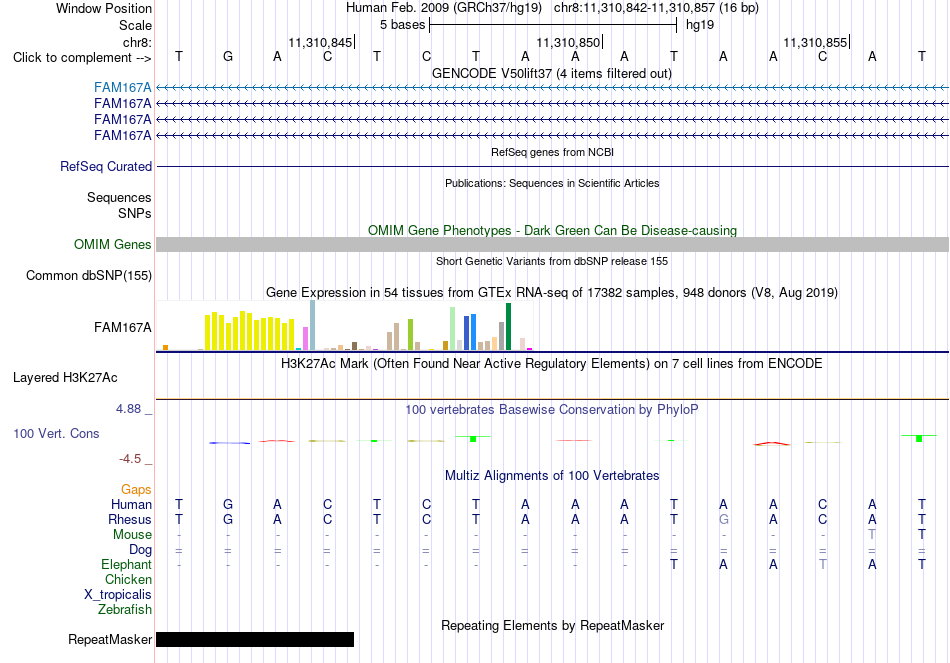Click the OMIM Gene Phenotypes track title
The width and height of the screenshot is (950, 663).
pyautogui.click(x=552, y=230)
